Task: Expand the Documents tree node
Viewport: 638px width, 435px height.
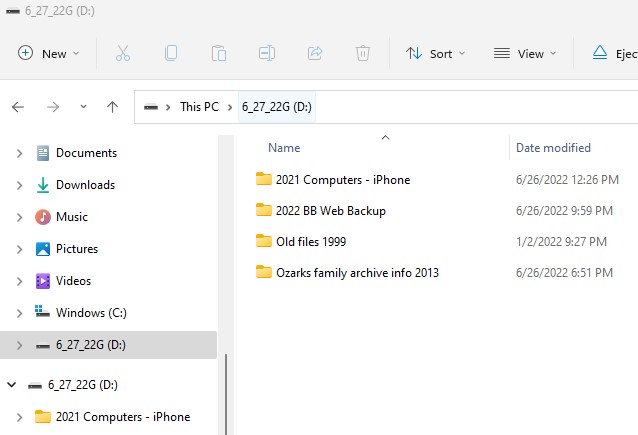Action: pos(19,153)
